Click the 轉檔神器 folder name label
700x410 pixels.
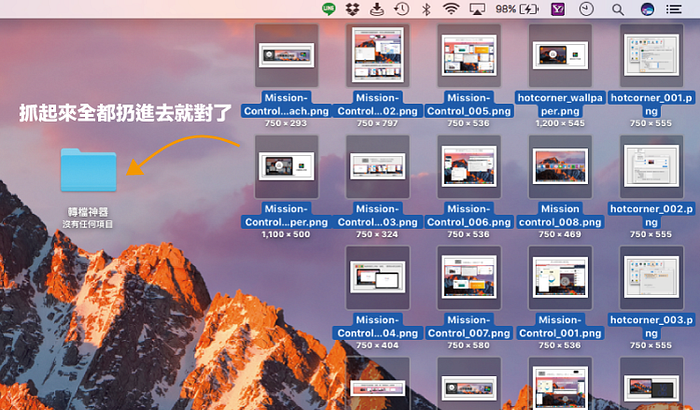pos(88,211)
